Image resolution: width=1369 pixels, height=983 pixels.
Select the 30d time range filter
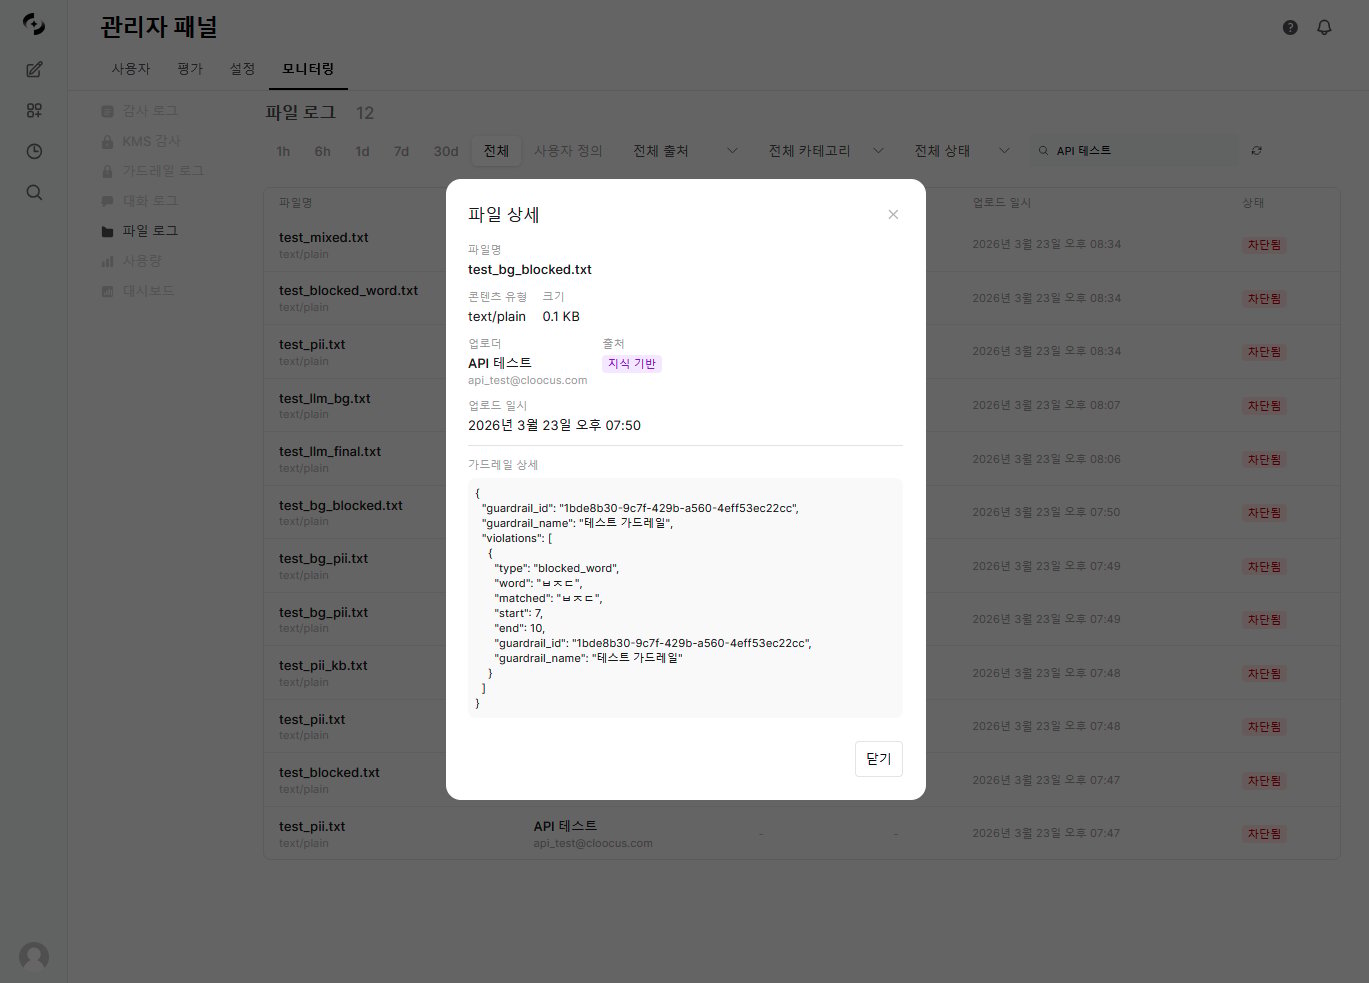(446, 151)
